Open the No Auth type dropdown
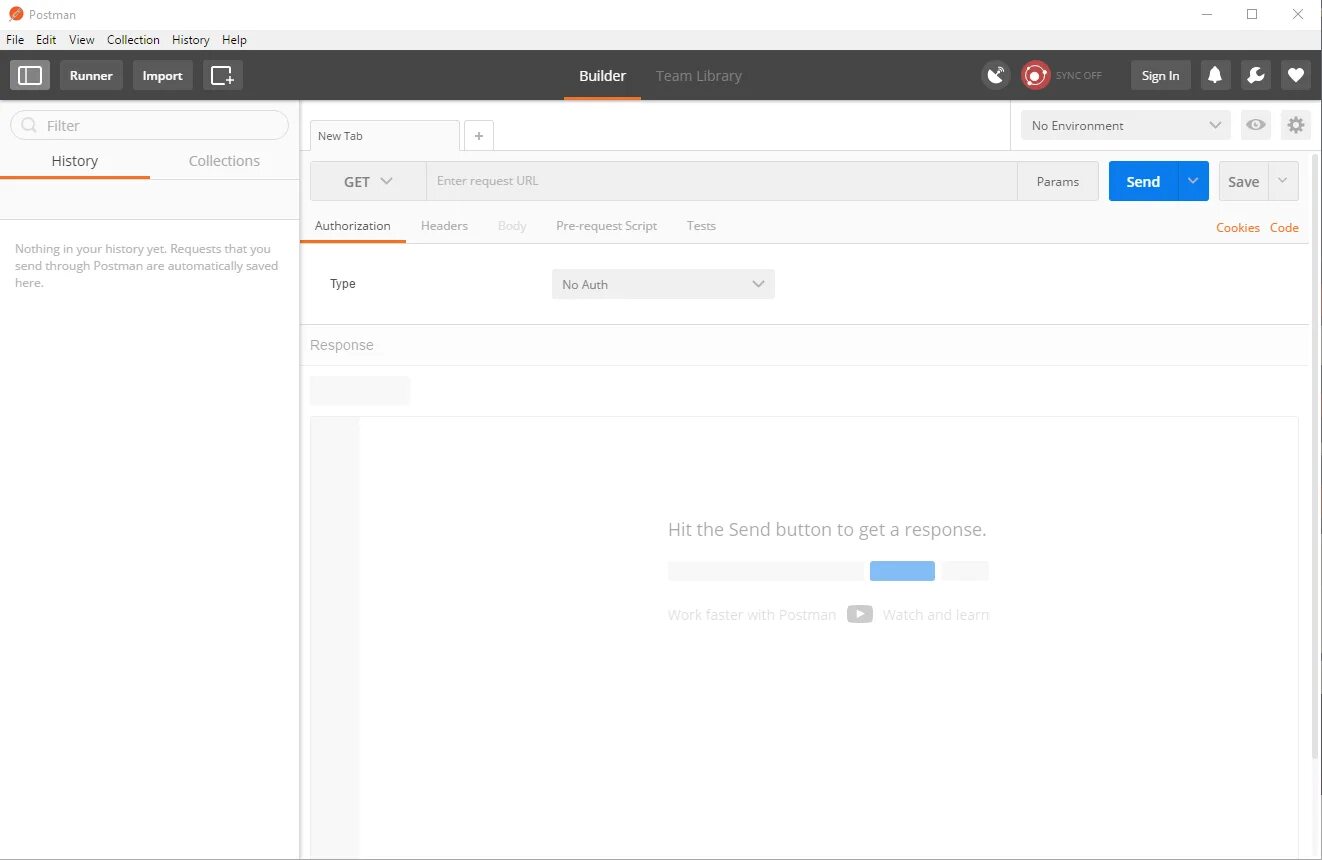This screenshot has height=860, width=1322. (x=663, y=284)
